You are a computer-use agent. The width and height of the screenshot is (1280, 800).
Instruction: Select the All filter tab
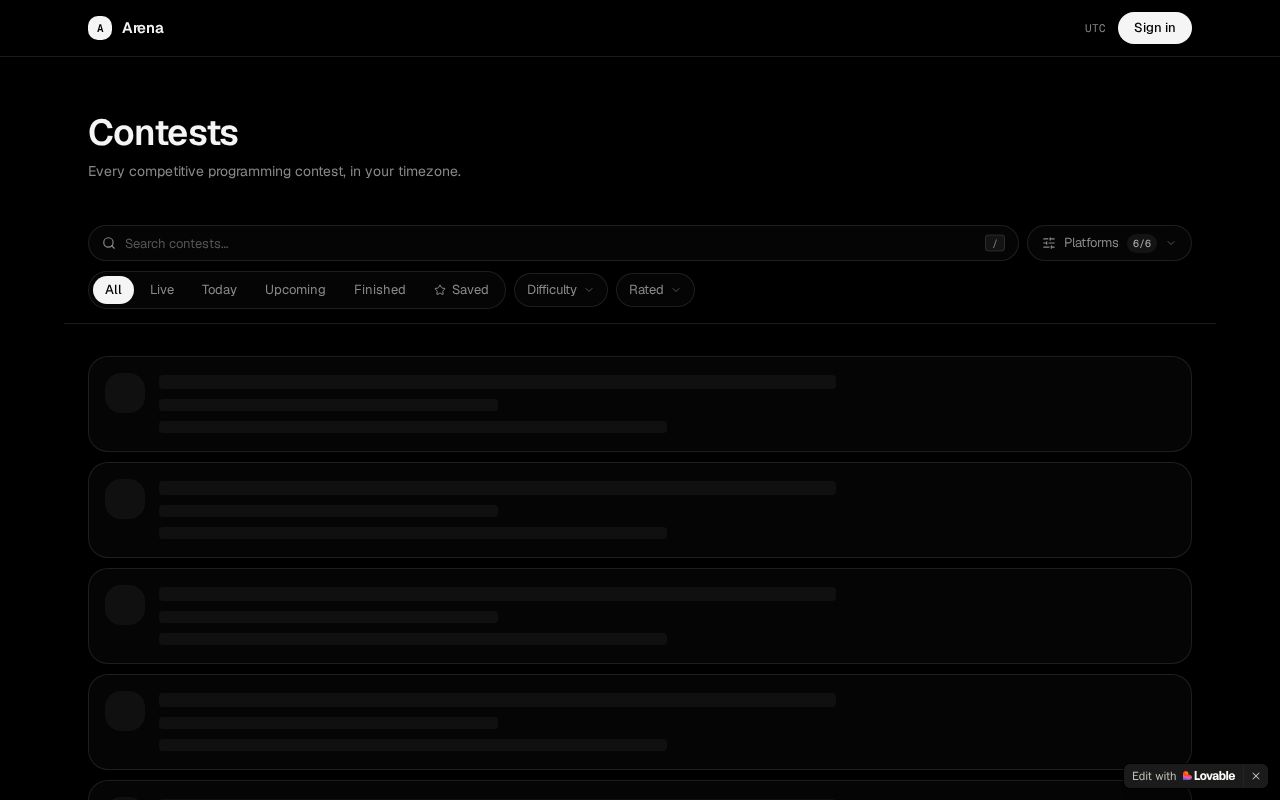click(x=113, y=290)
